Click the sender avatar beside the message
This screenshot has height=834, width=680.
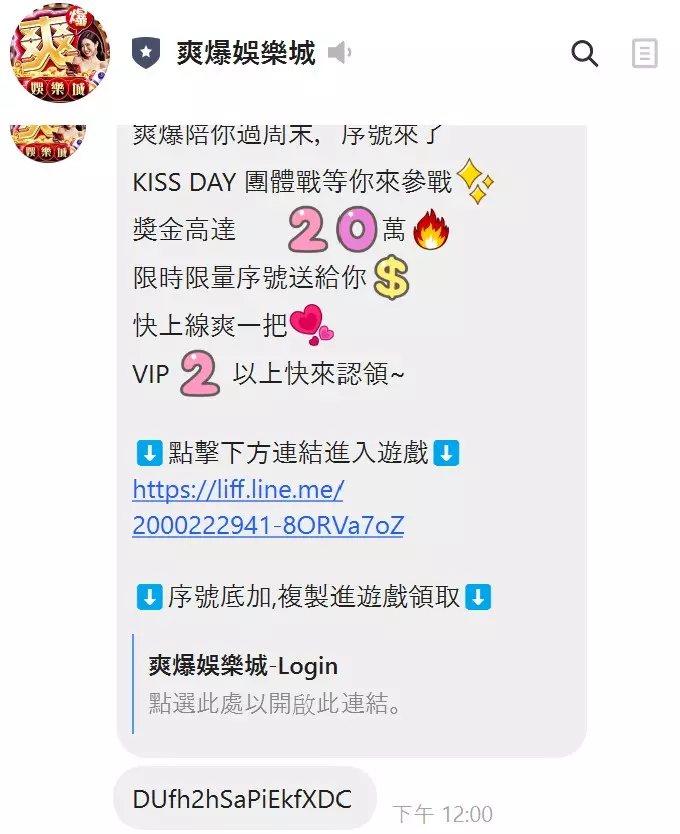coord(48,144)
